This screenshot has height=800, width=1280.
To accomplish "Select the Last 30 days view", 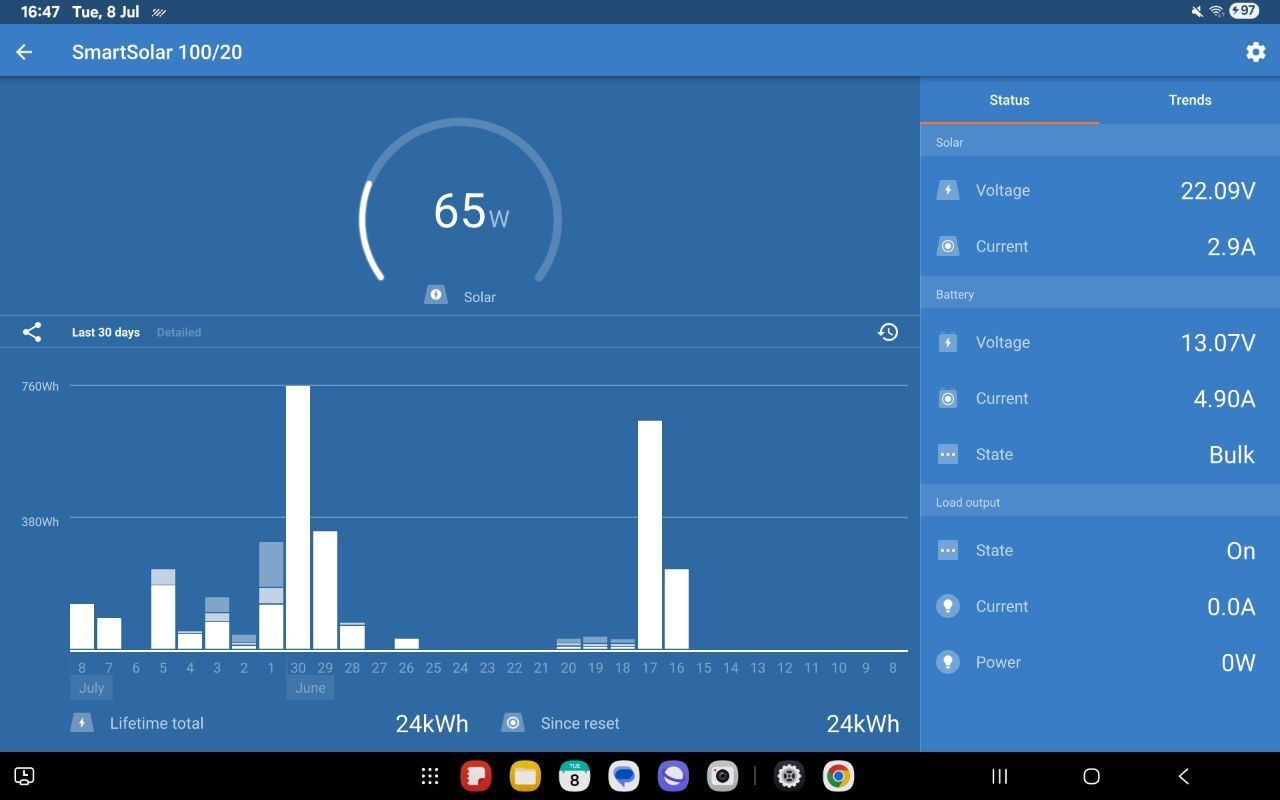I will [x=106, y=332].
